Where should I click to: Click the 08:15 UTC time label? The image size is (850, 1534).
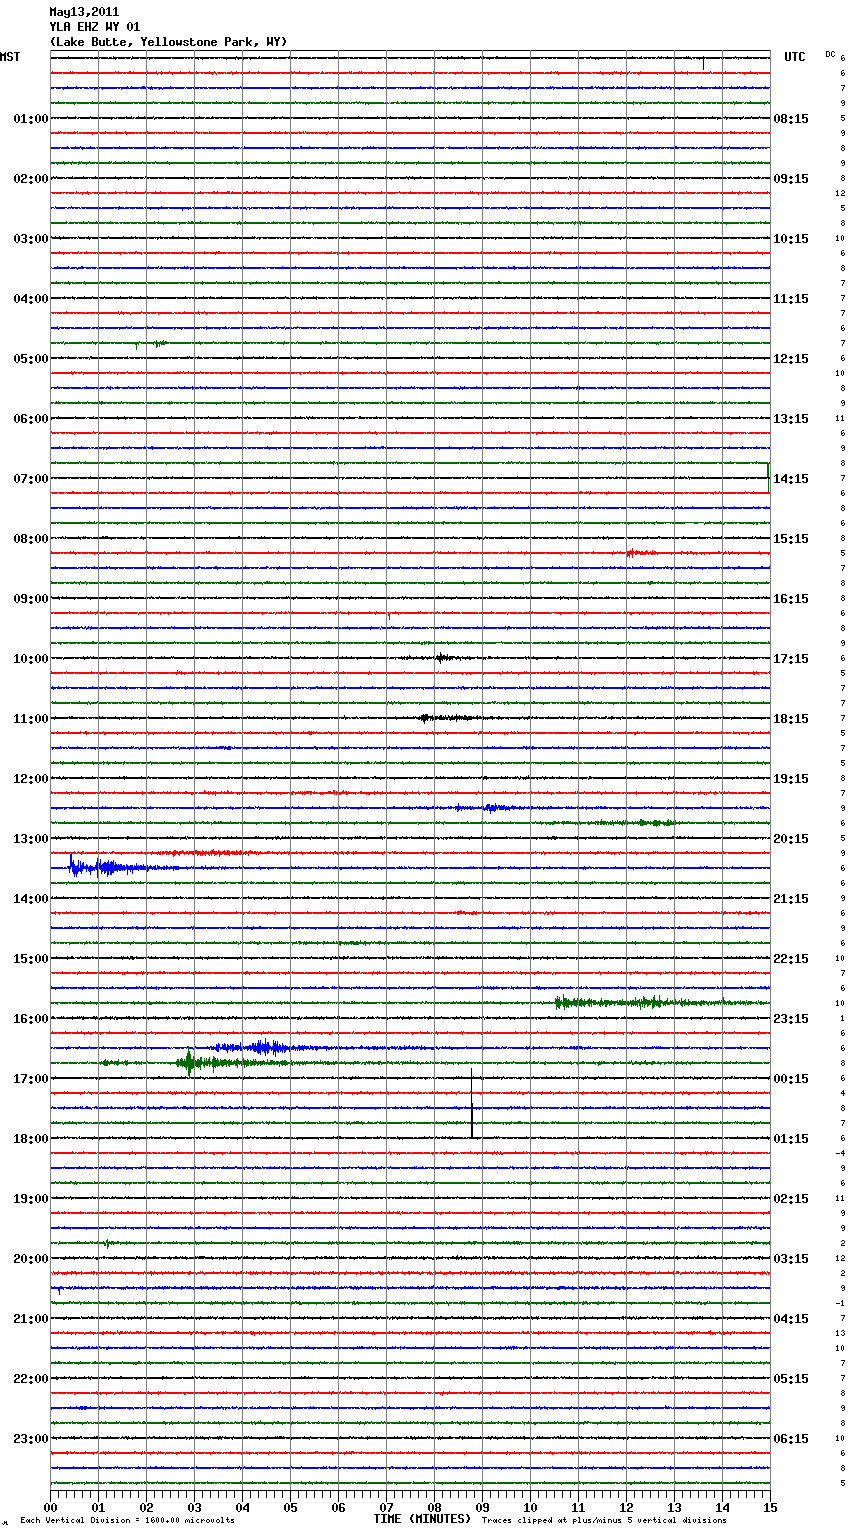click(791, 119)
